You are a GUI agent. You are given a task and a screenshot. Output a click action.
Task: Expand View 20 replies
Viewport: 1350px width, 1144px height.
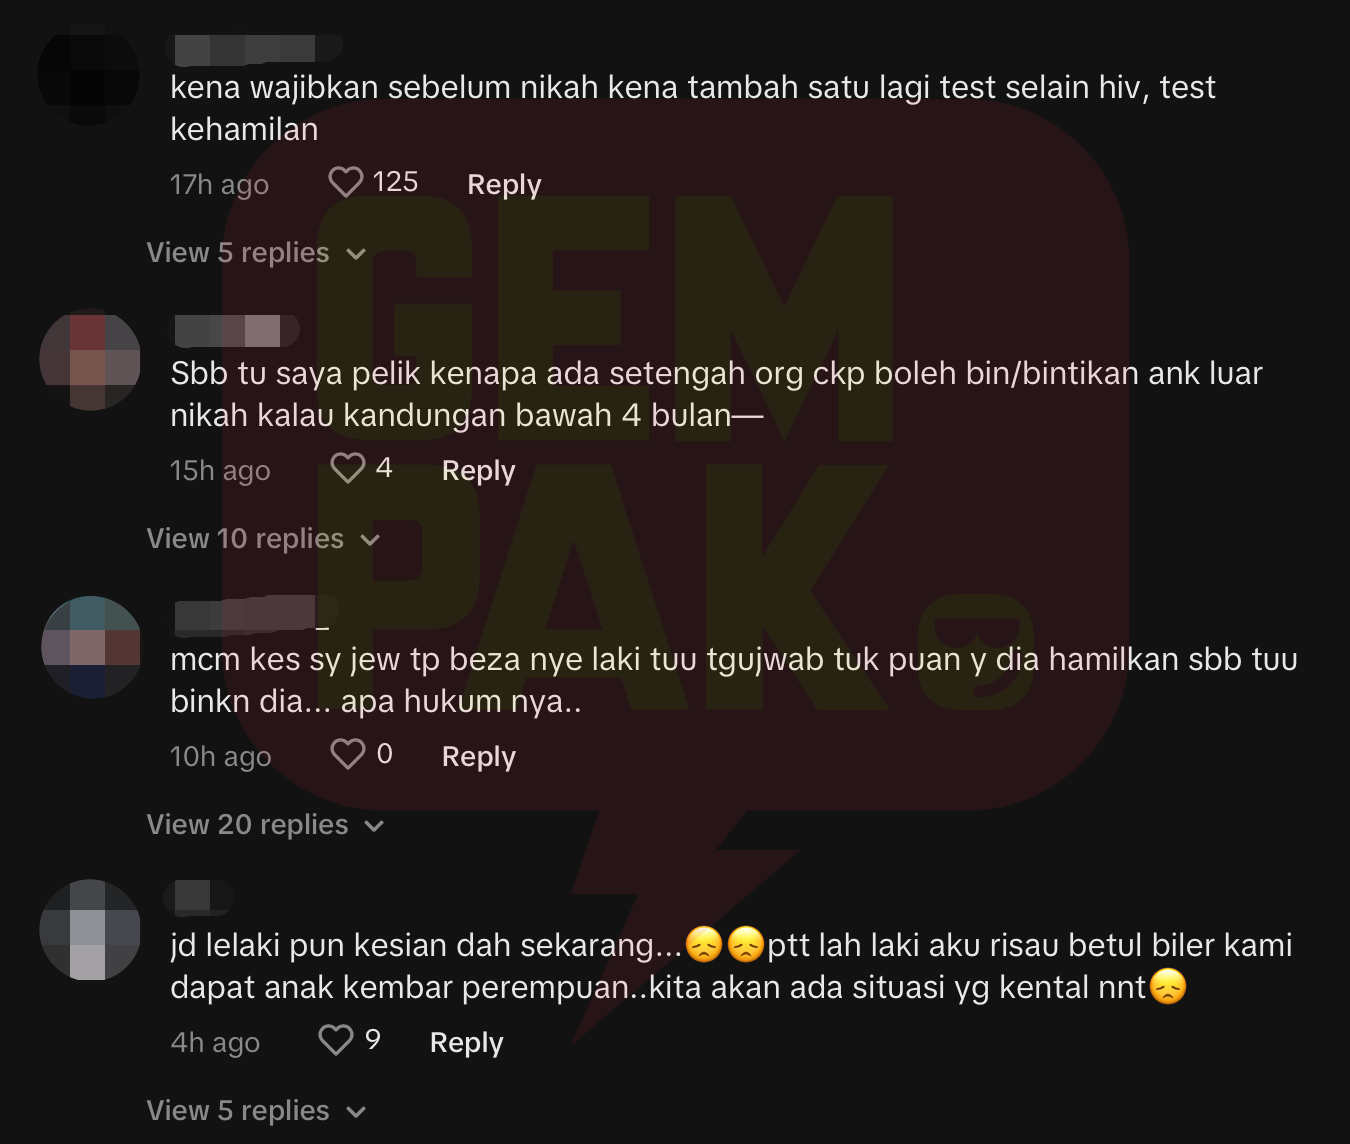pyautogui.click(x=265, y=825)
